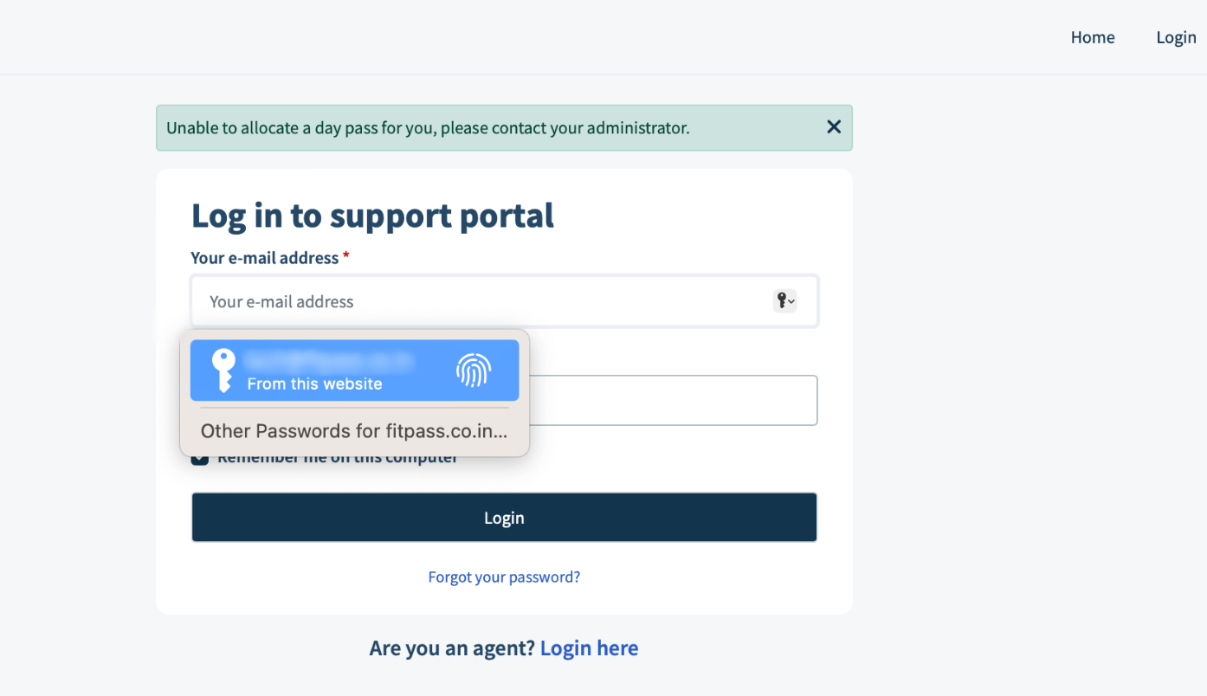Follow the agent "Login here" link
Screen dimensions: 1207x696
(x=589, y=648)
